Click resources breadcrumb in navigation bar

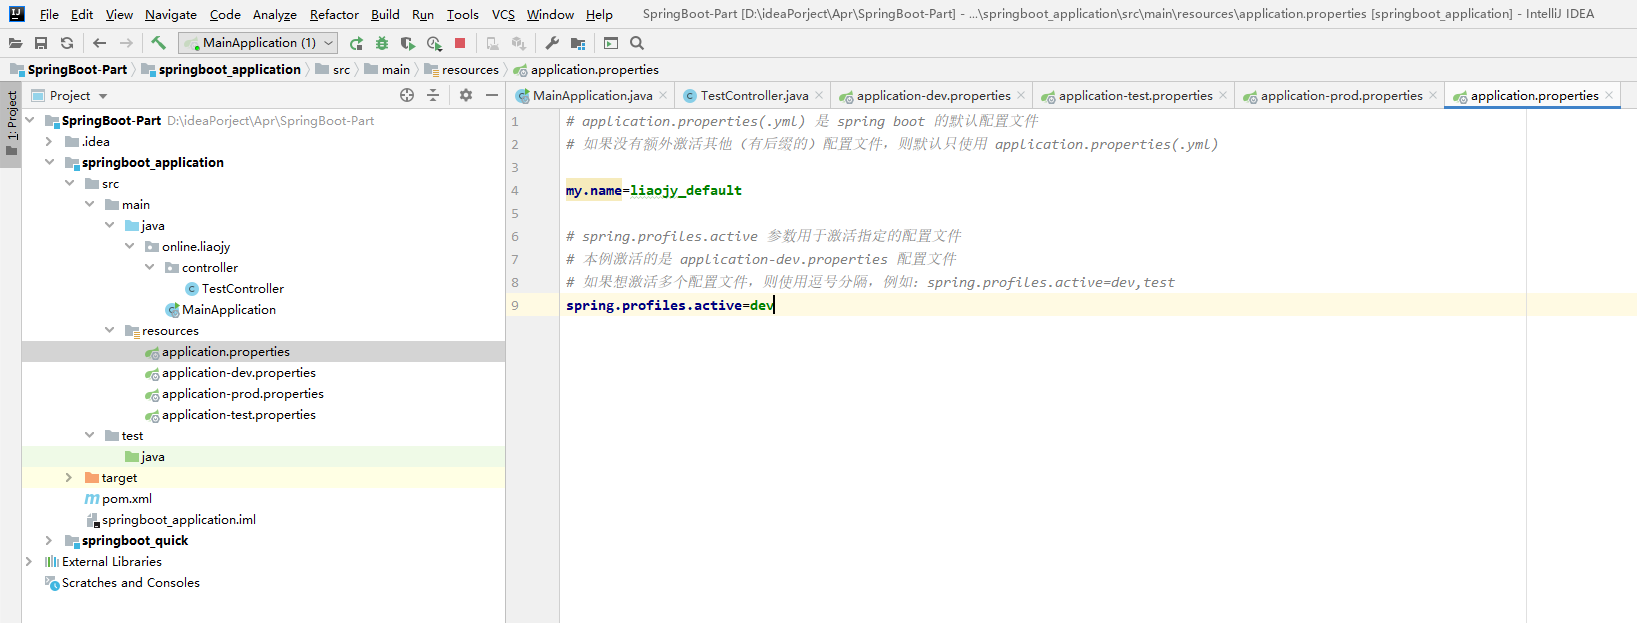(461, 69)
